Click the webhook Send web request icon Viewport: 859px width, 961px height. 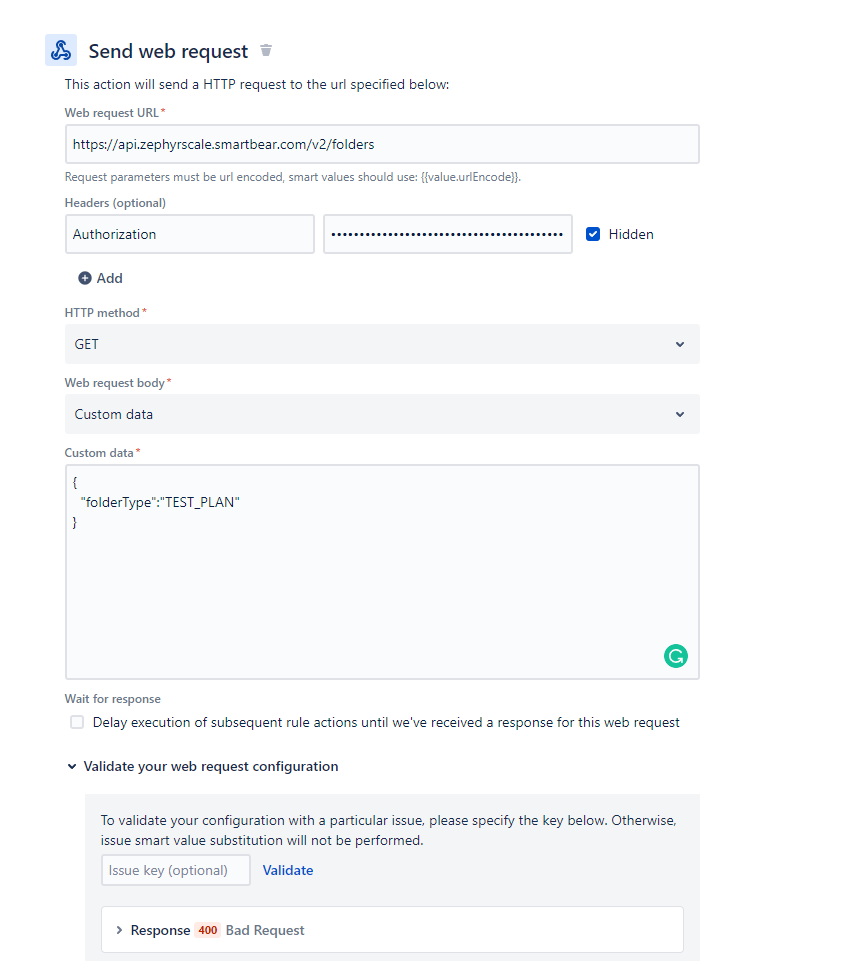point(61,50)
